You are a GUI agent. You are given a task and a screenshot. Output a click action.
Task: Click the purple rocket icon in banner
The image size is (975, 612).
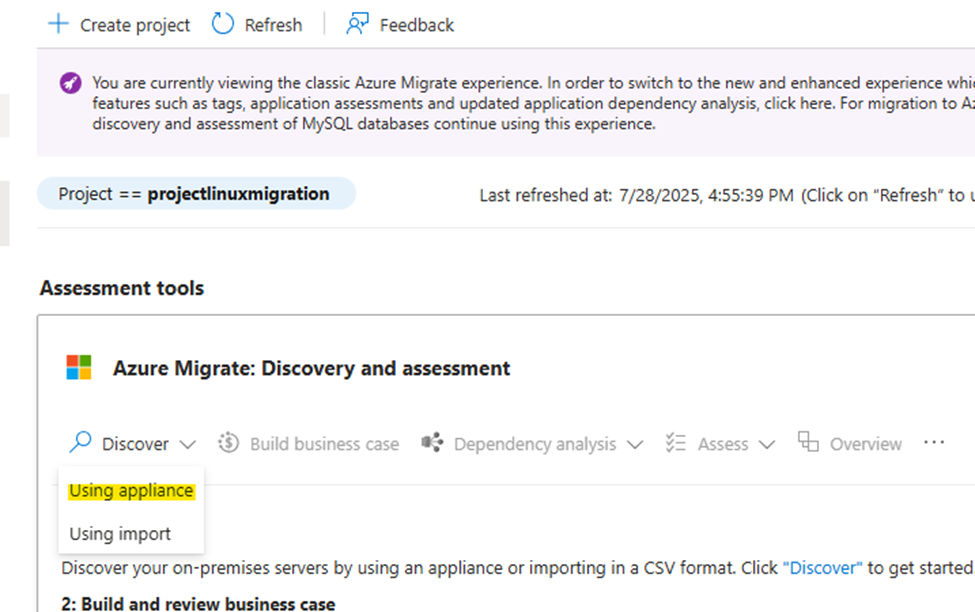(70, 82)
